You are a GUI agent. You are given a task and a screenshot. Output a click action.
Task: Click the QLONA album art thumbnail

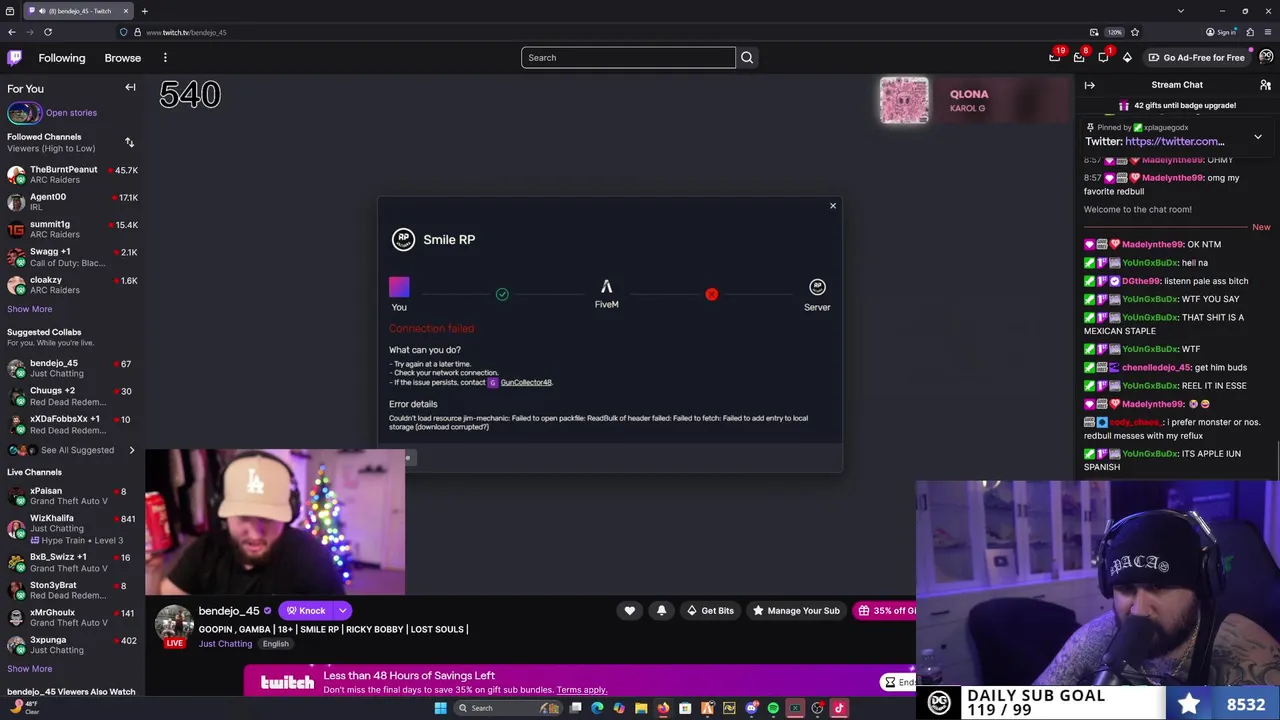[x=904, y=100]
